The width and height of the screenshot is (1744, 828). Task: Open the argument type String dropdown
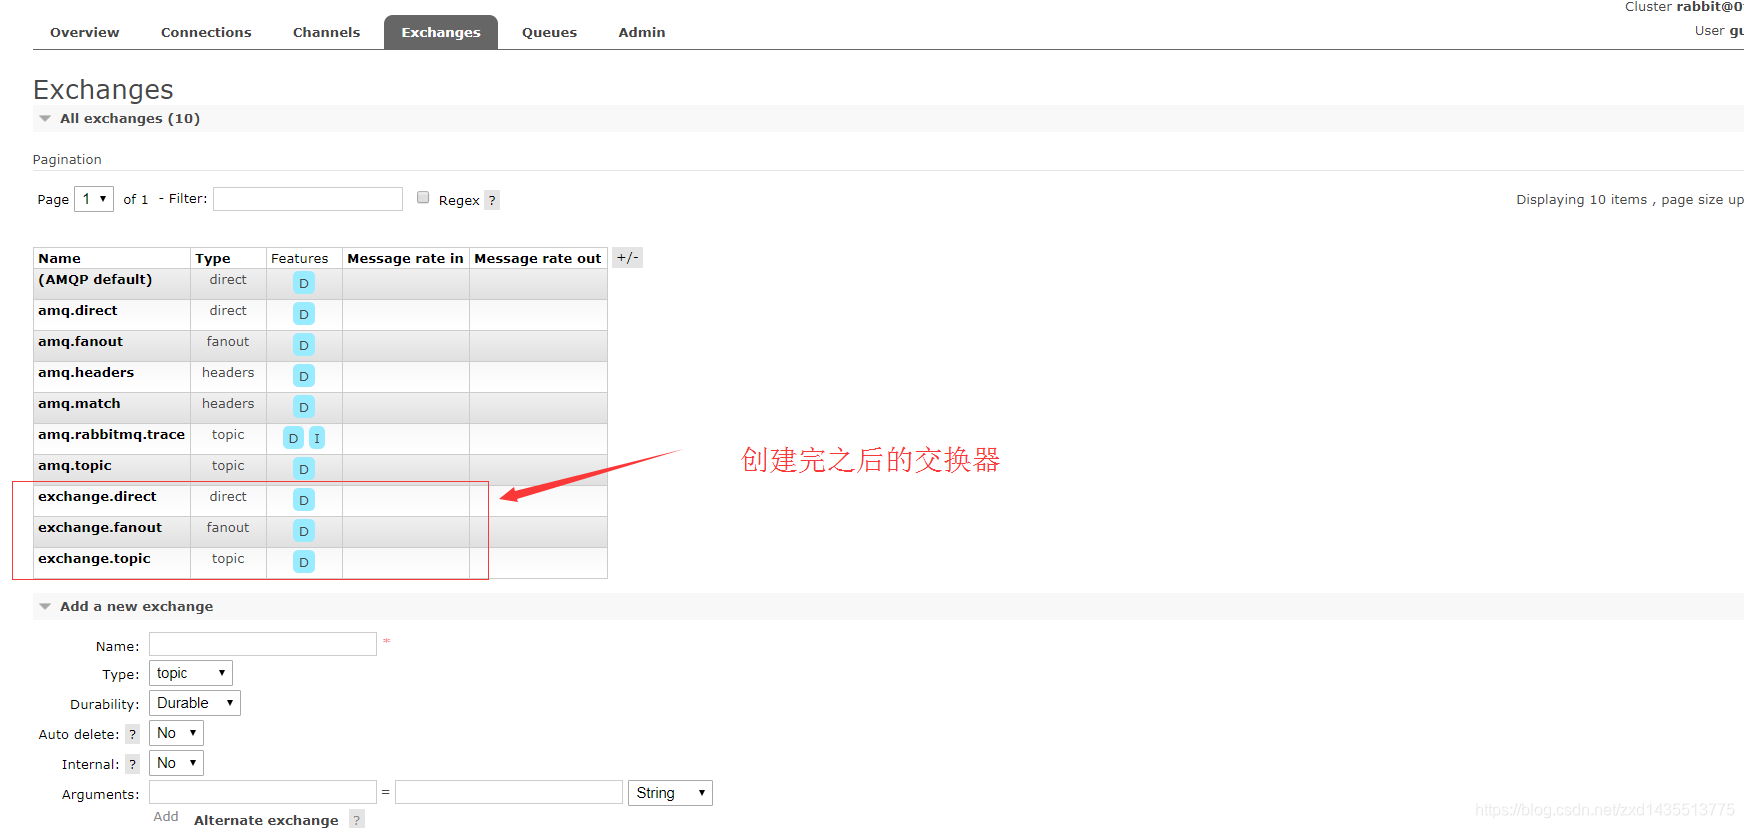point(670,793)
